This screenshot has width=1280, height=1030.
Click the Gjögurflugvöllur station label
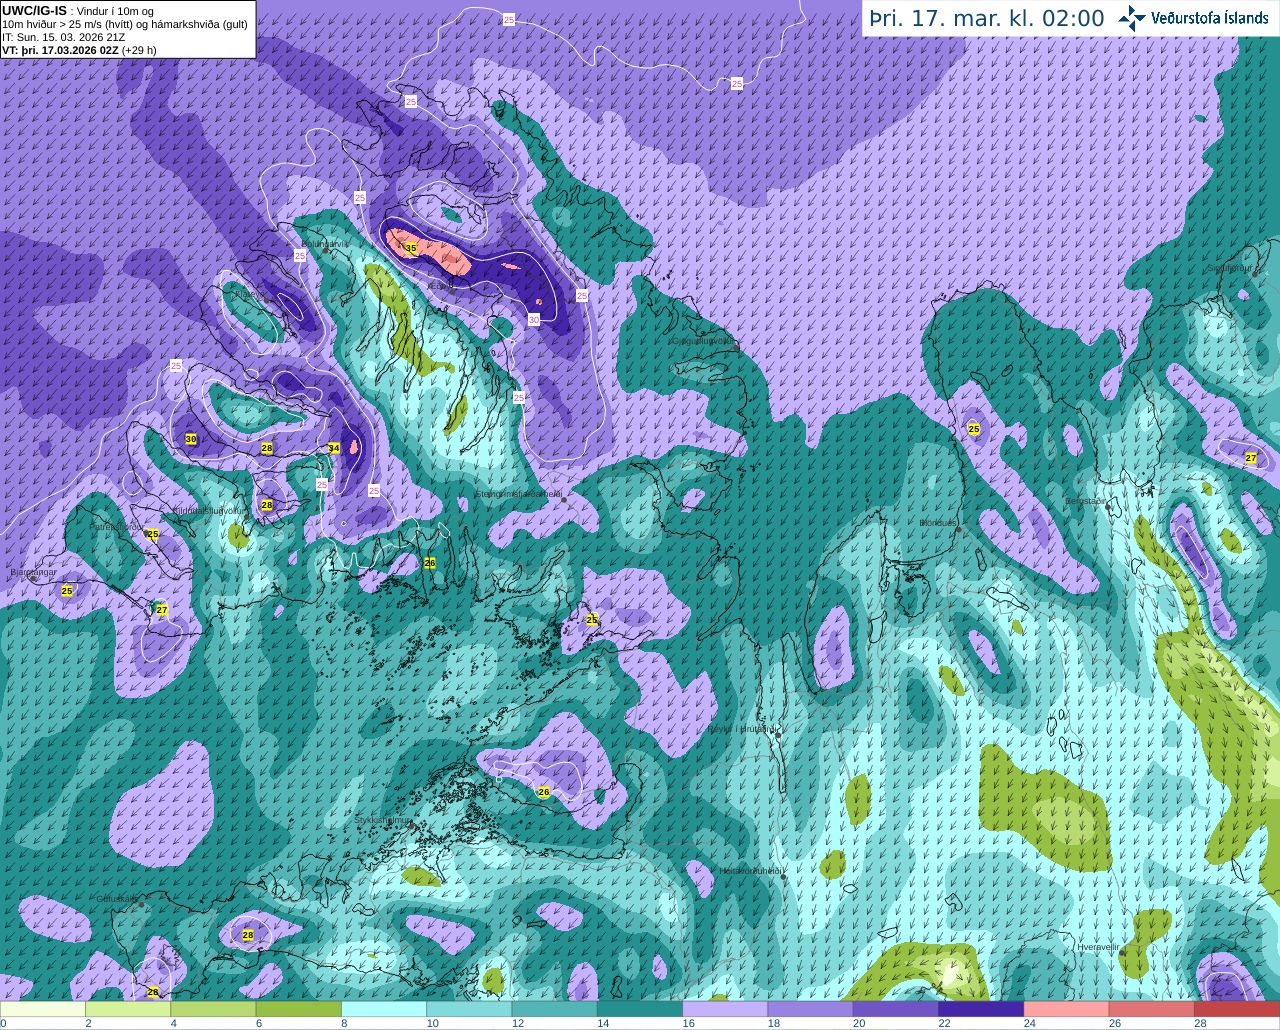coord(702,341)
